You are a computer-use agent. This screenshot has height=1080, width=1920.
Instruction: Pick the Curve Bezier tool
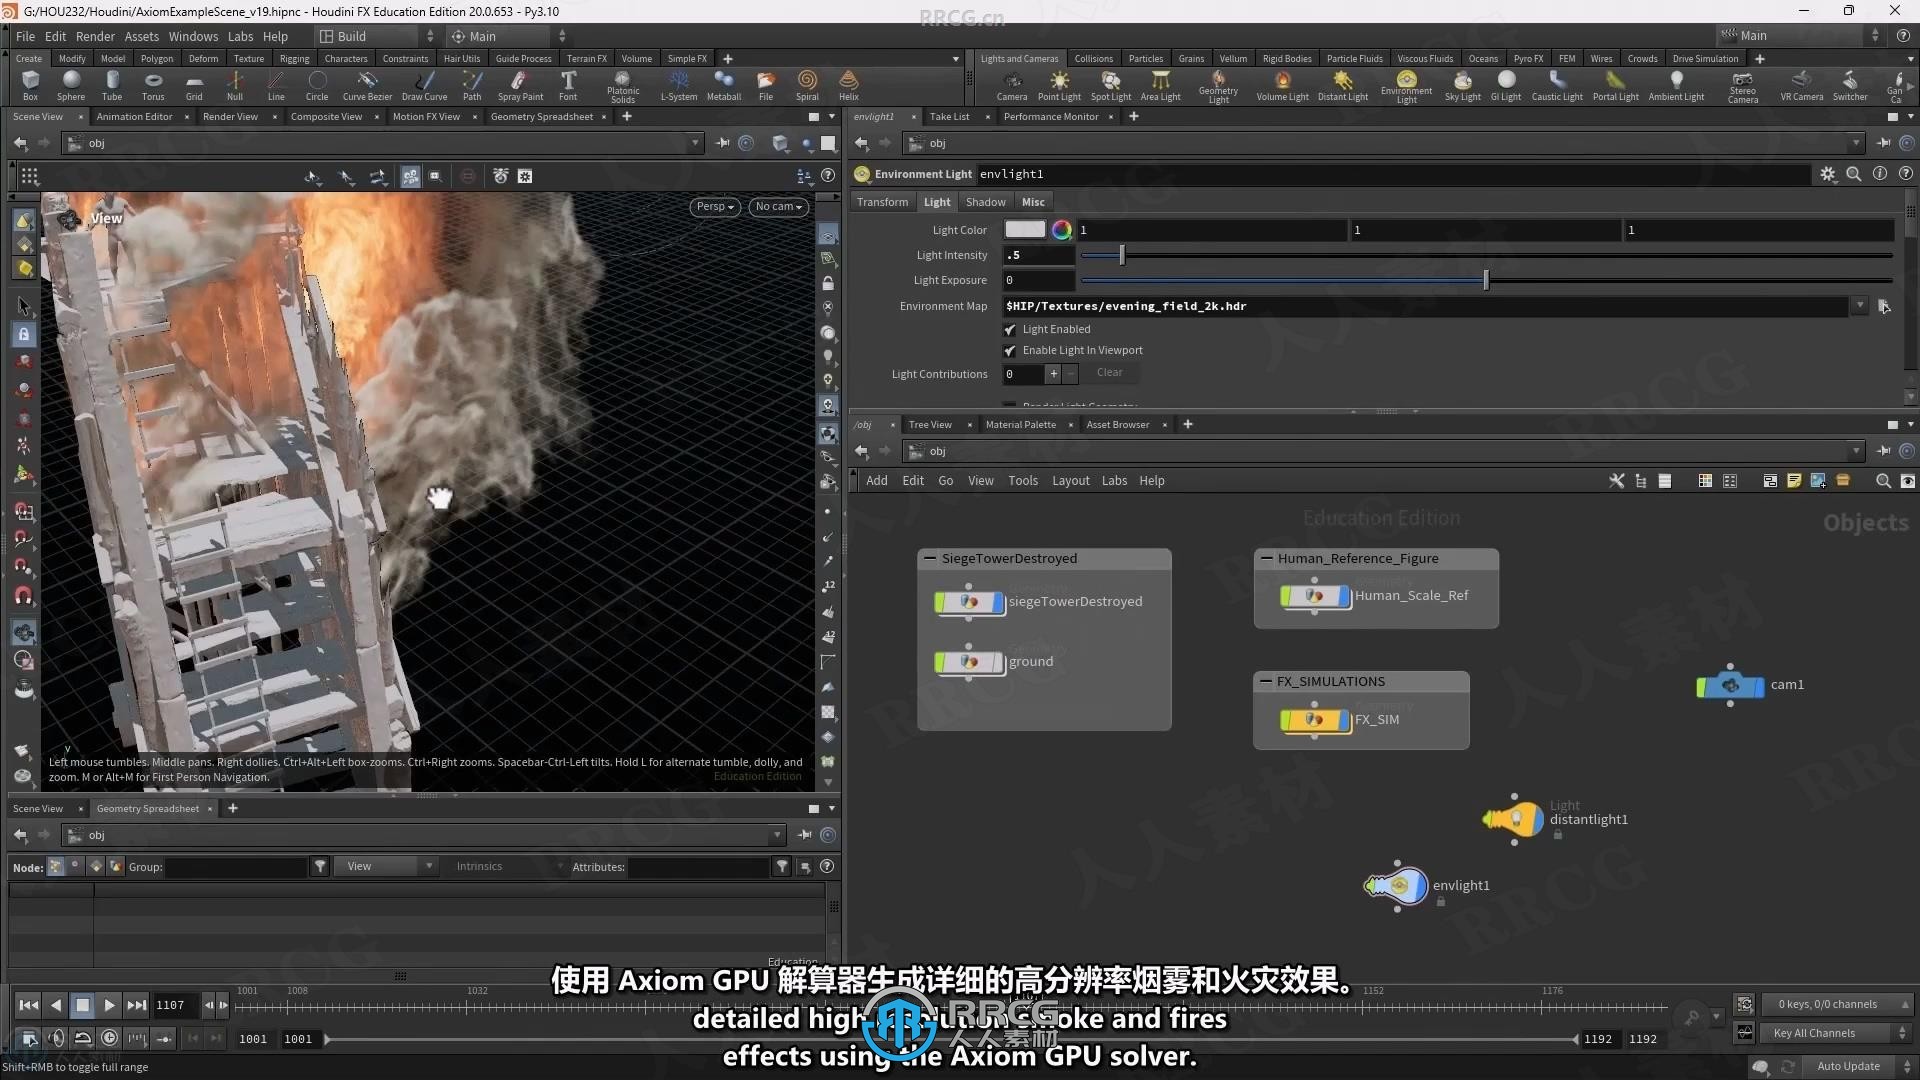tap(367, 85)
